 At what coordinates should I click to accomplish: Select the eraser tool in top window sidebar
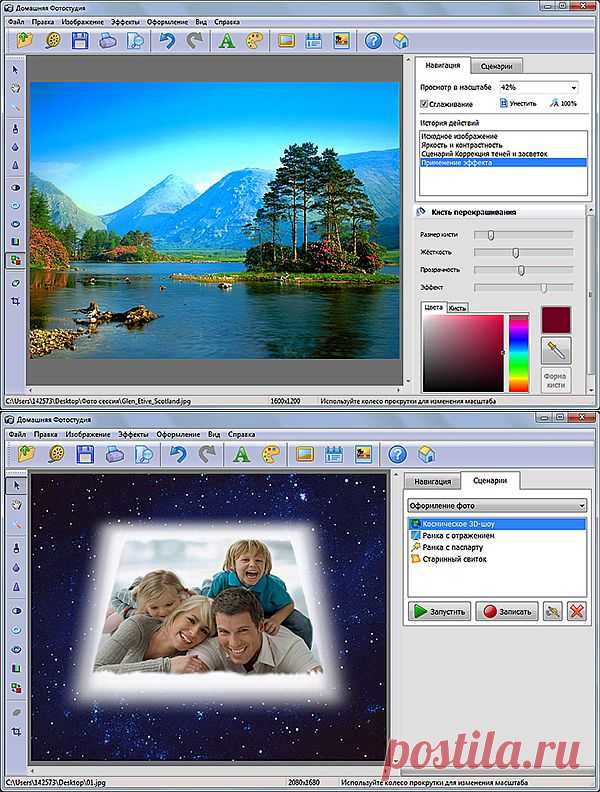(x=16, y=283)
